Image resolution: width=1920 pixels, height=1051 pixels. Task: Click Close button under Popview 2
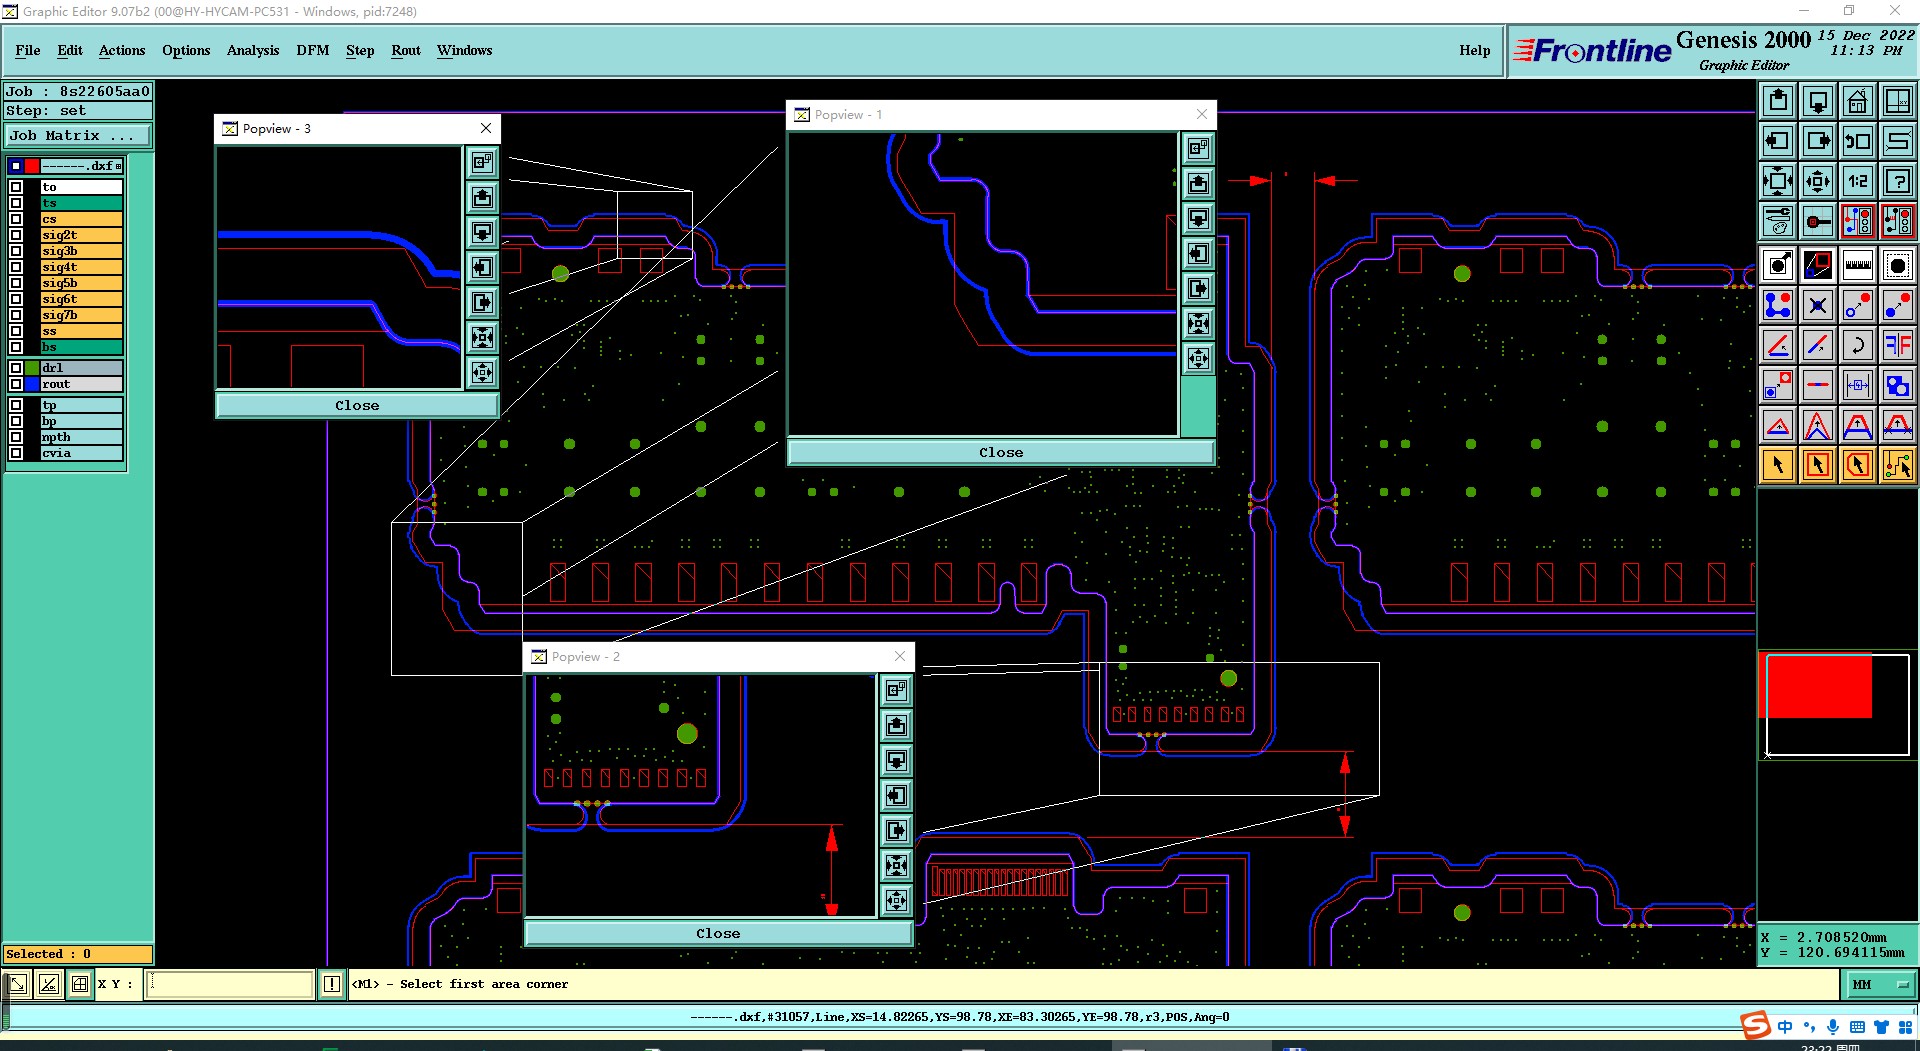[718, 933]
